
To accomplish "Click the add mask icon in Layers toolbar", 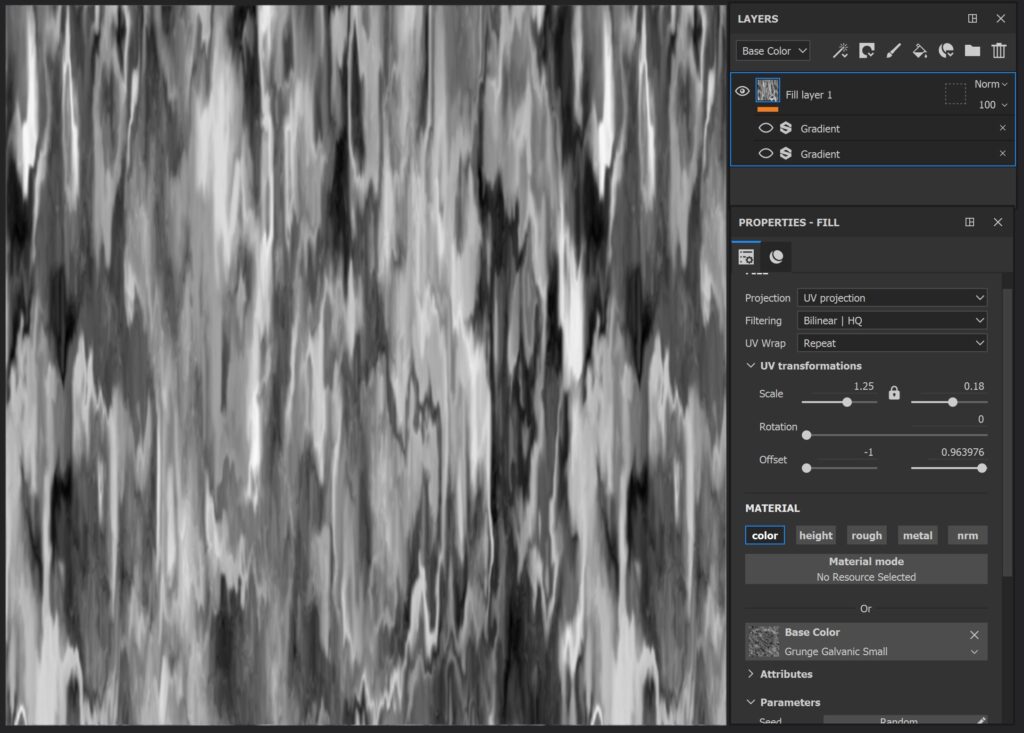I will pyautogui.click(x=867, y=51).
